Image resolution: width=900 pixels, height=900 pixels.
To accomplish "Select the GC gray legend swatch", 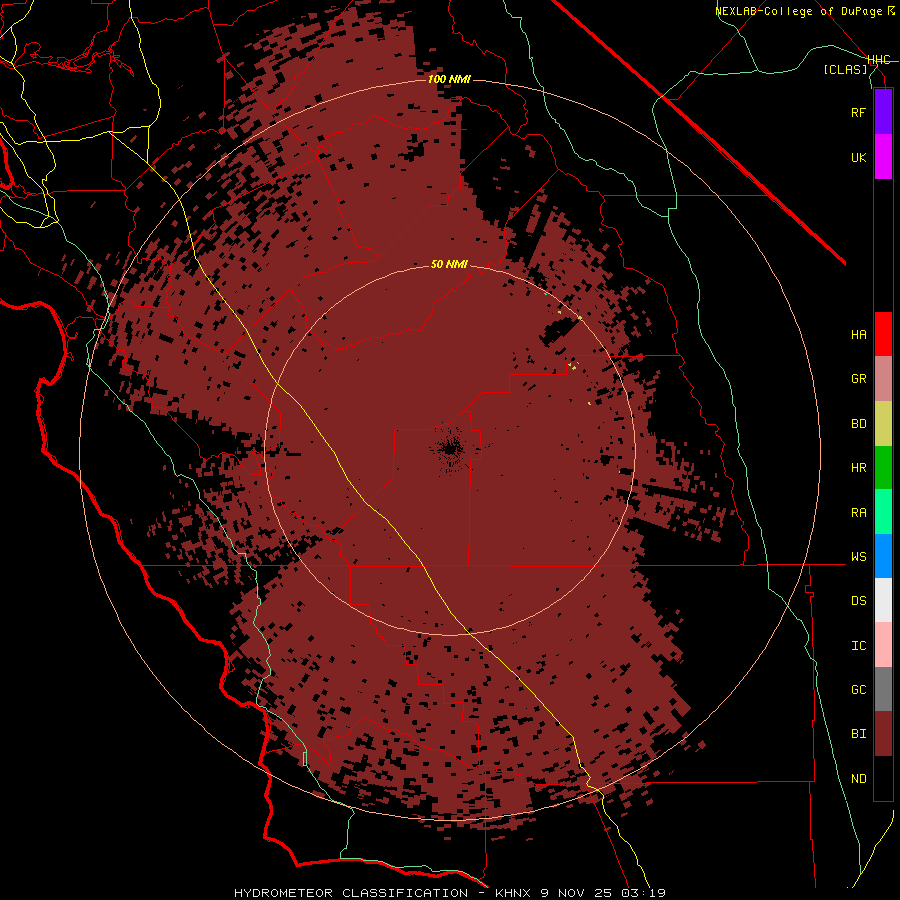I will pyautogui.click(x=883, y=689).
